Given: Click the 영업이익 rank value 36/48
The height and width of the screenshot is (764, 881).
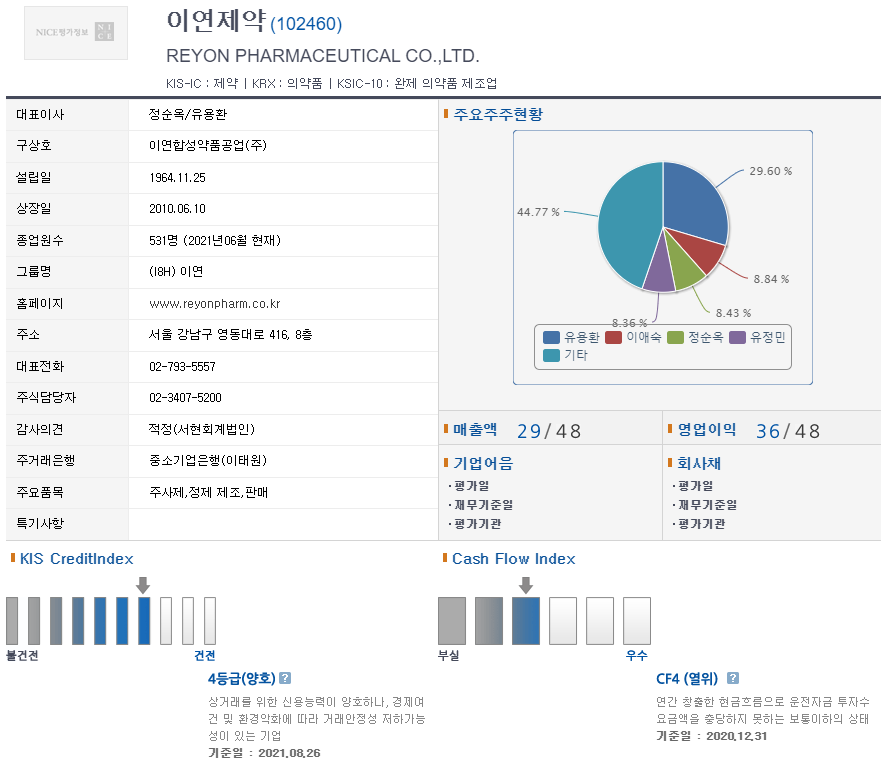Looking at the screenshot, I should point(788,431).
